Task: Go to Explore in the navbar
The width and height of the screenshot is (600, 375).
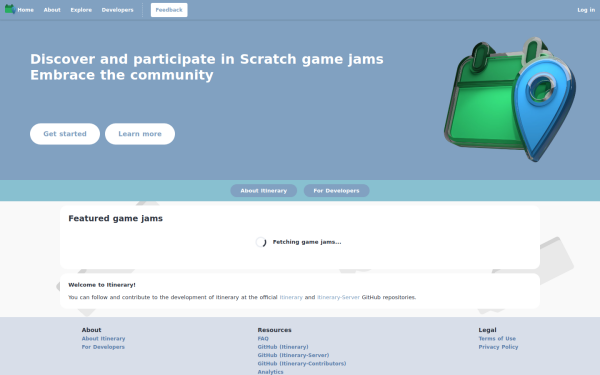Action: pos(81,10)
